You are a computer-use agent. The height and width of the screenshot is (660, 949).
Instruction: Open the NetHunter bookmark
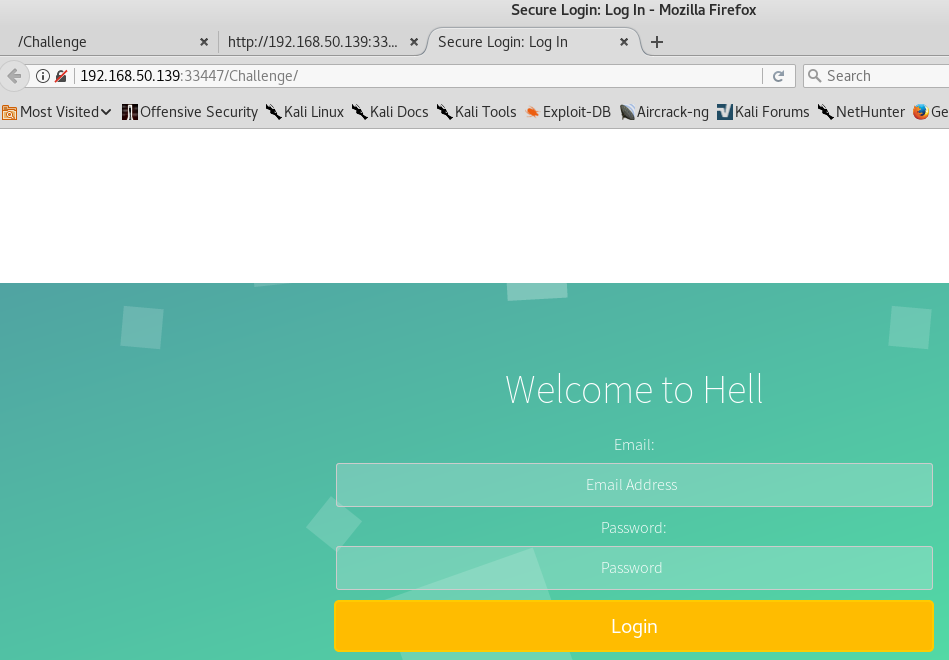point(861,112)
